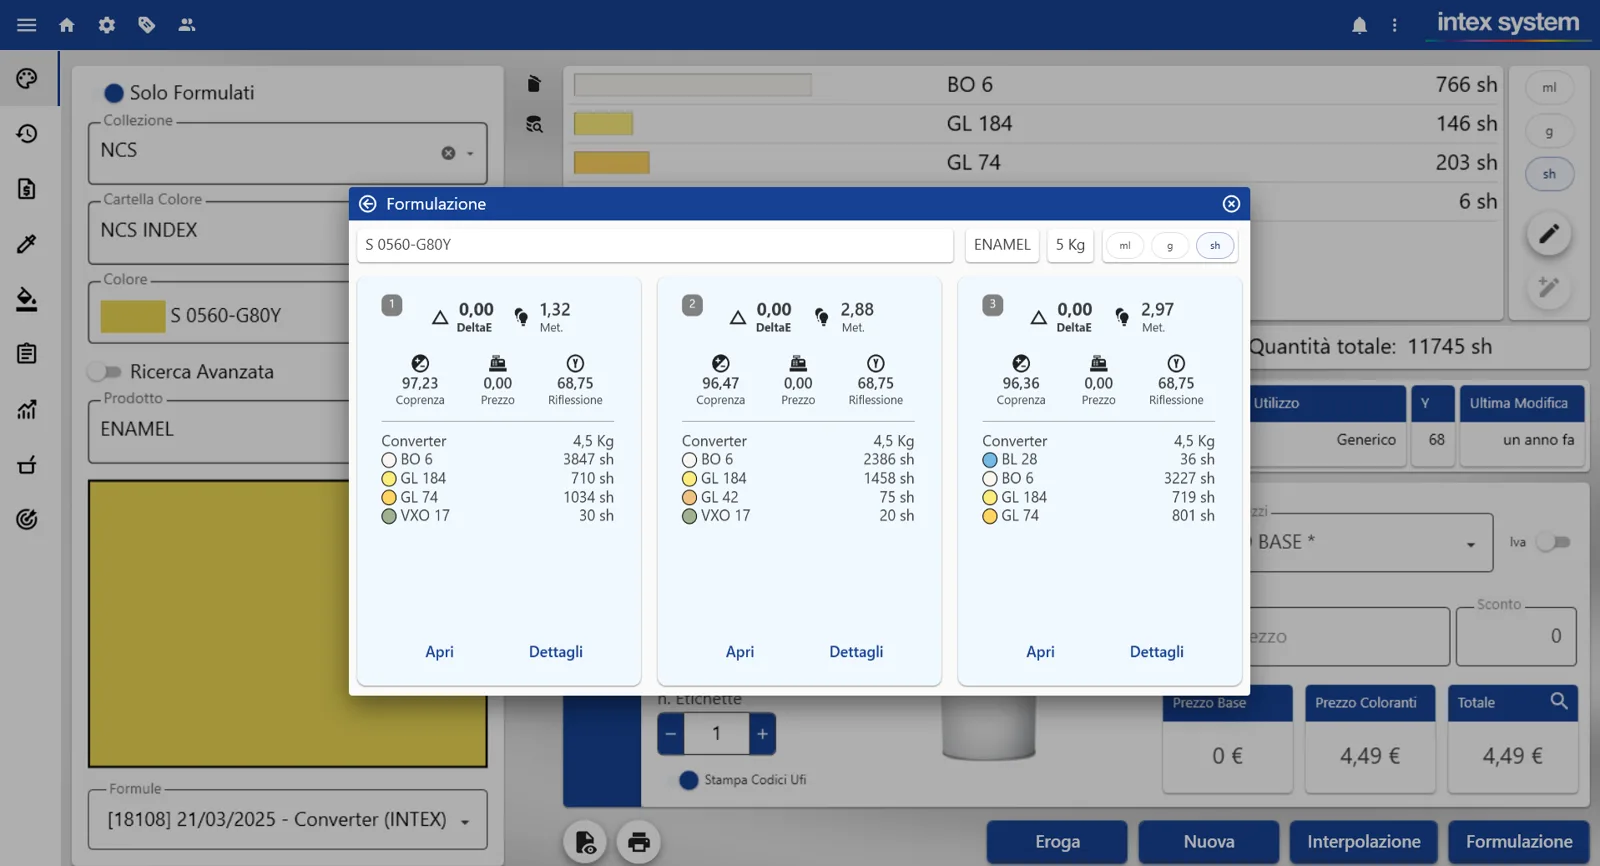Open notifications bell

coord(1359,25)
